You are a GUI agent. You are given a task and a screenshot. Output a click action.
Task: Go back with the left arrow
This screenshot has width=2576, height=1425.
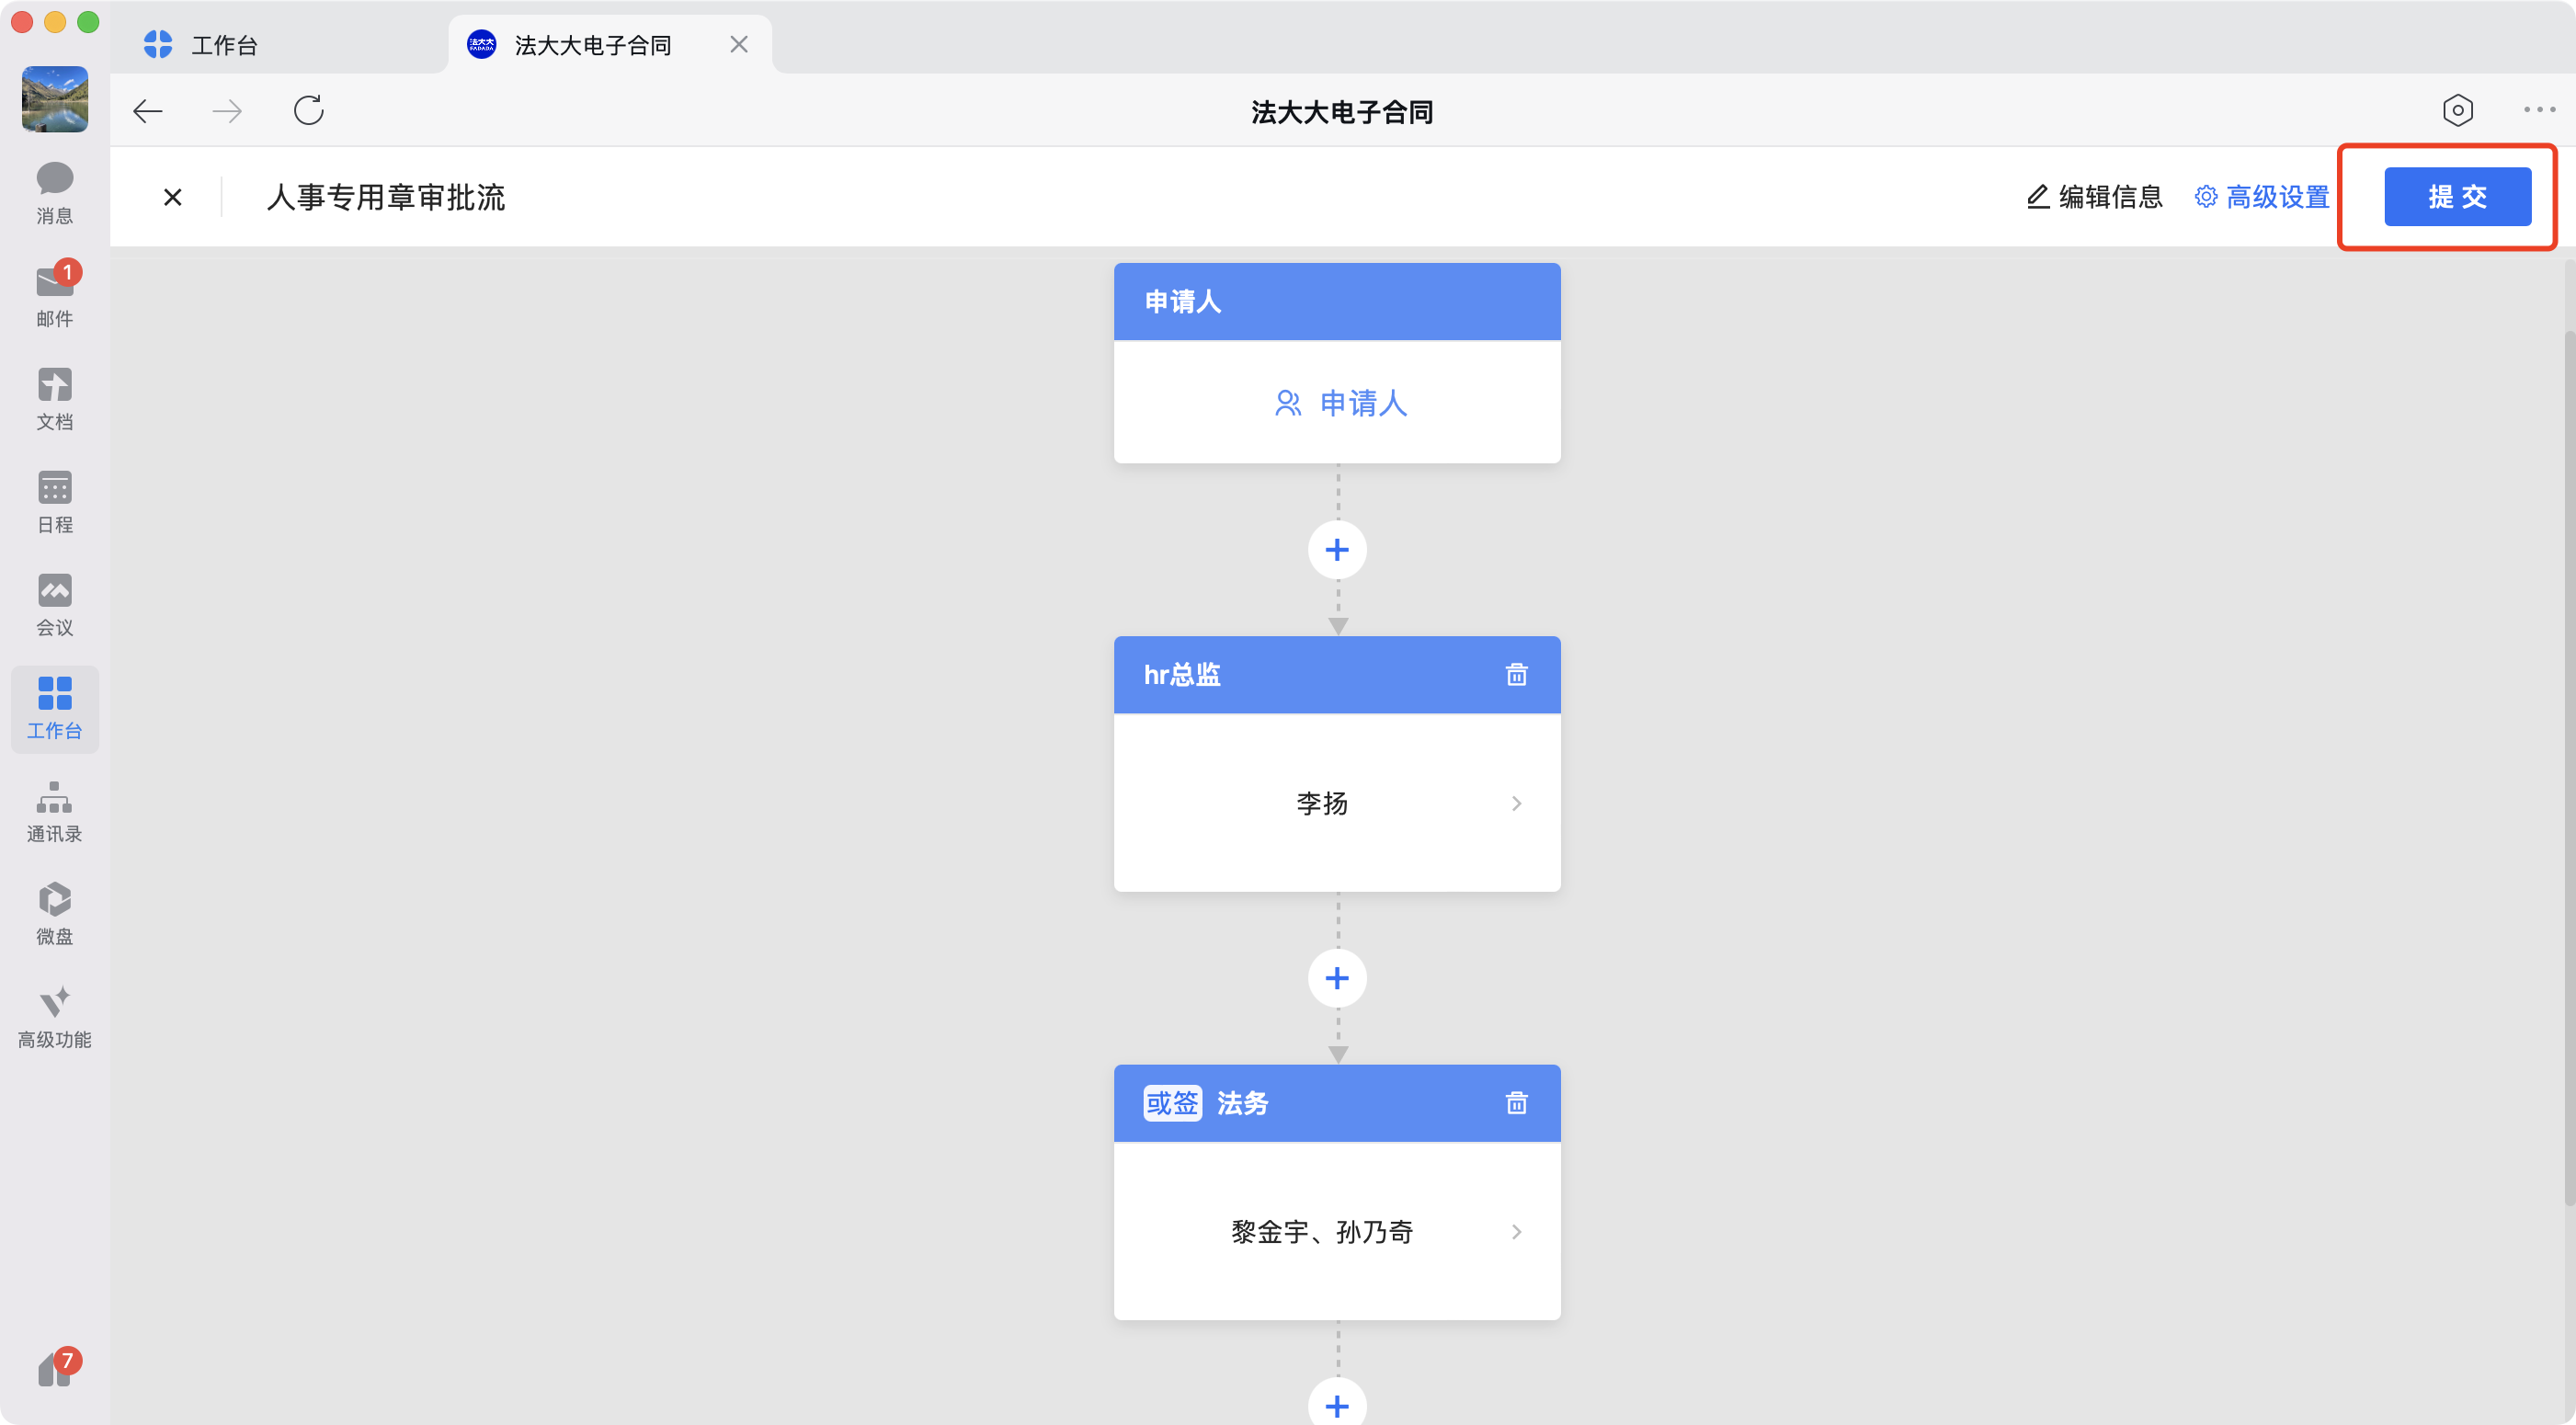coord(148,110)
